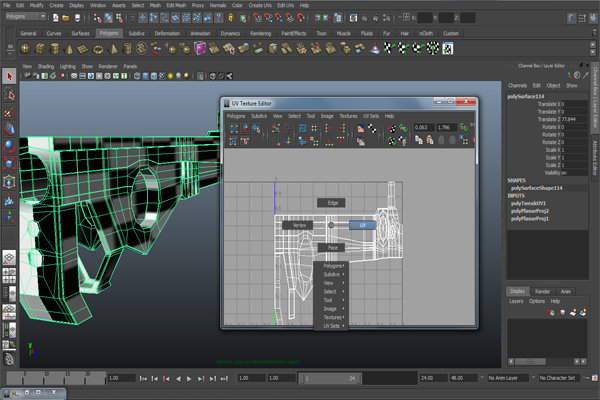
Task: Open the No Character Set dropdown
Action: pos(559,378)
